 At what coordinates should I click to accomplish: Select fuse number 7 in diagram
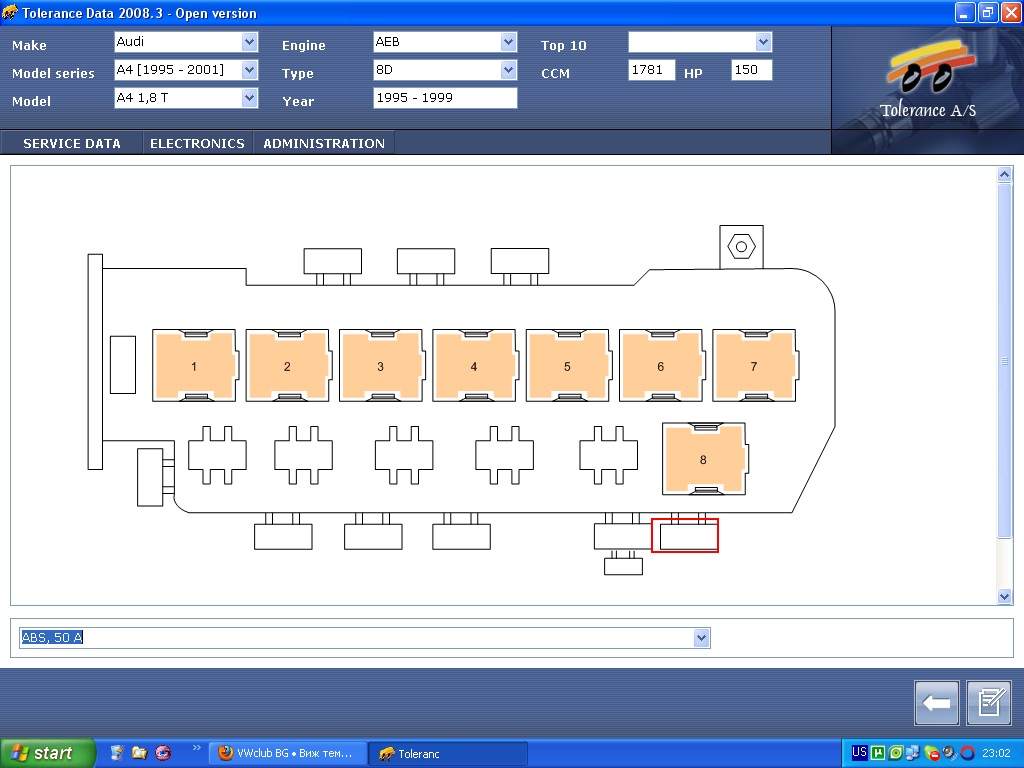[x=754, y=366]
